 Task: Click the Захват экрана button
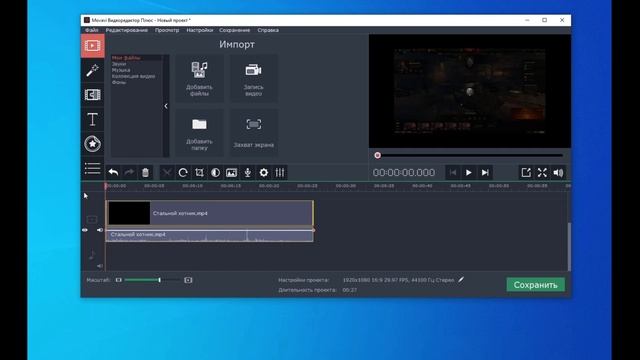(253, 133)
